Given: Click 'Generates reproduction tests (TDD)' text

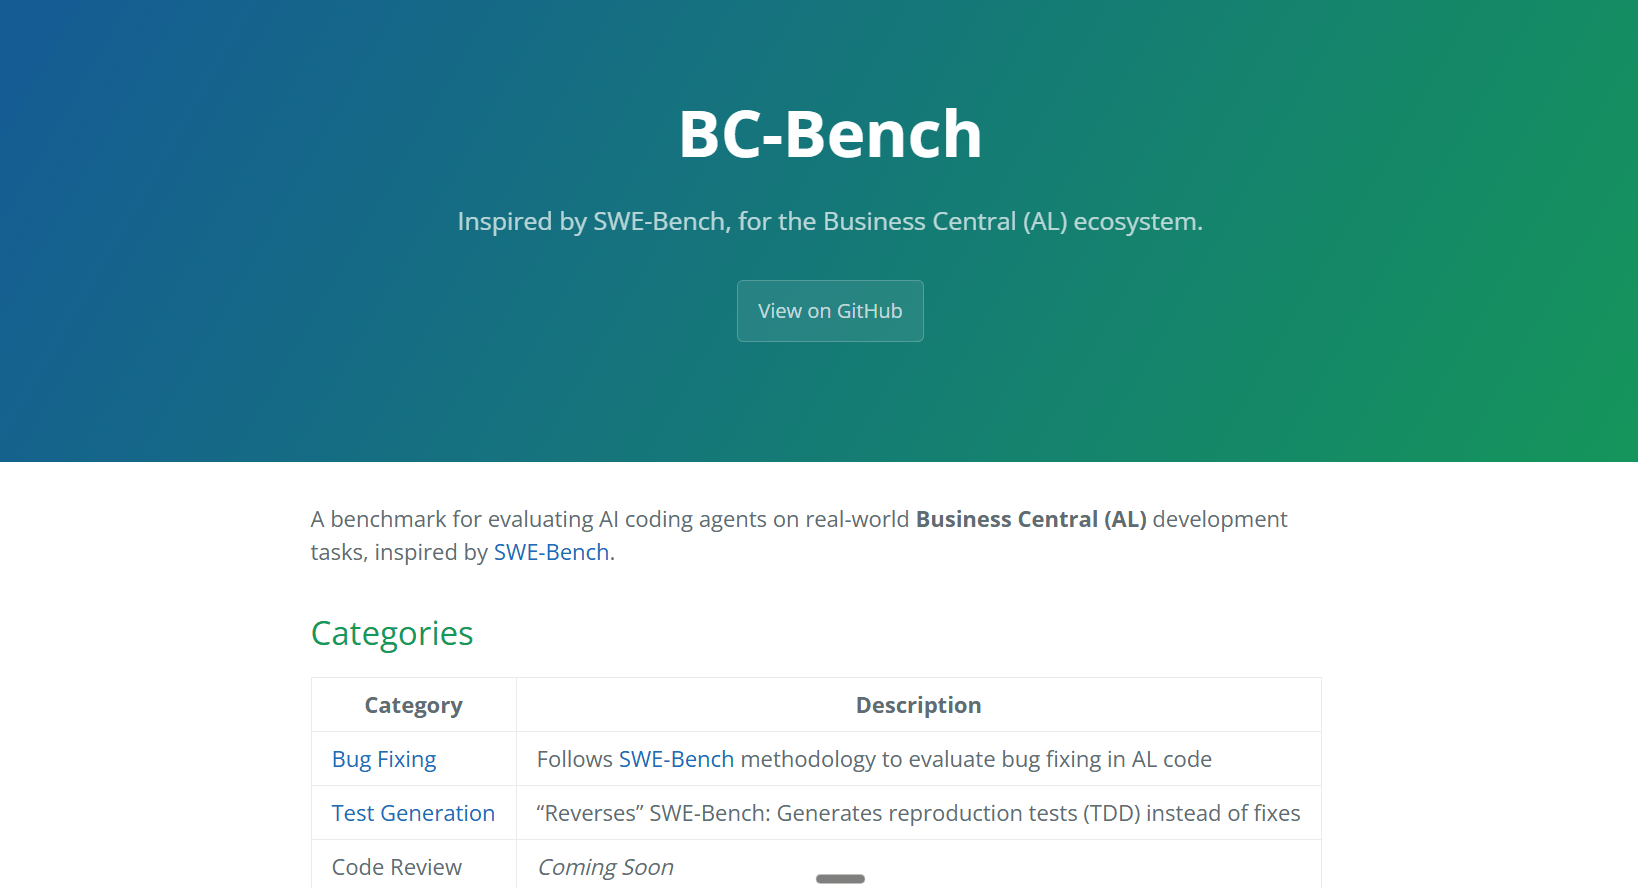Looking at the screenshot, I should click(x=958, y=813).
